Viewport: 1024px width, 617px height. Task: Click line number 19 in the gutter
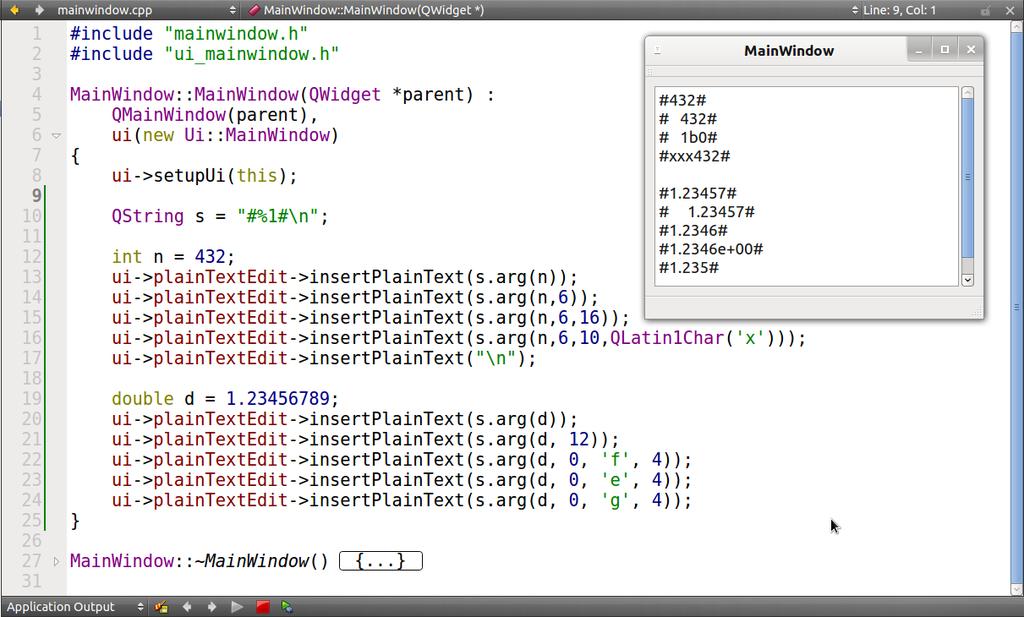click(x=31, y=398)
